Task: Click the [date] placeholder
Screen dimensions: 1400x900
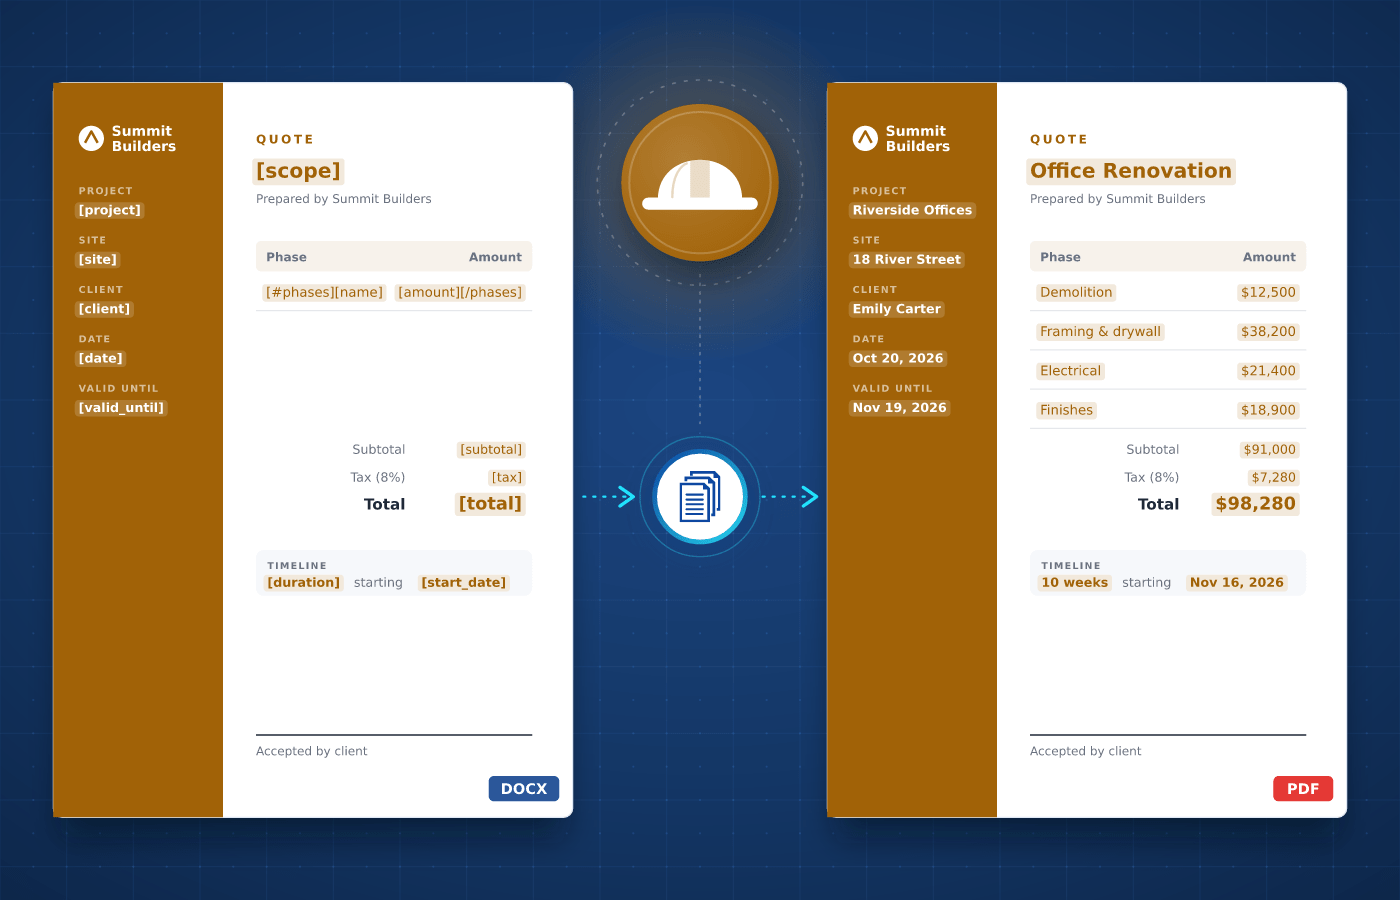Action: (x=101, y=358)
